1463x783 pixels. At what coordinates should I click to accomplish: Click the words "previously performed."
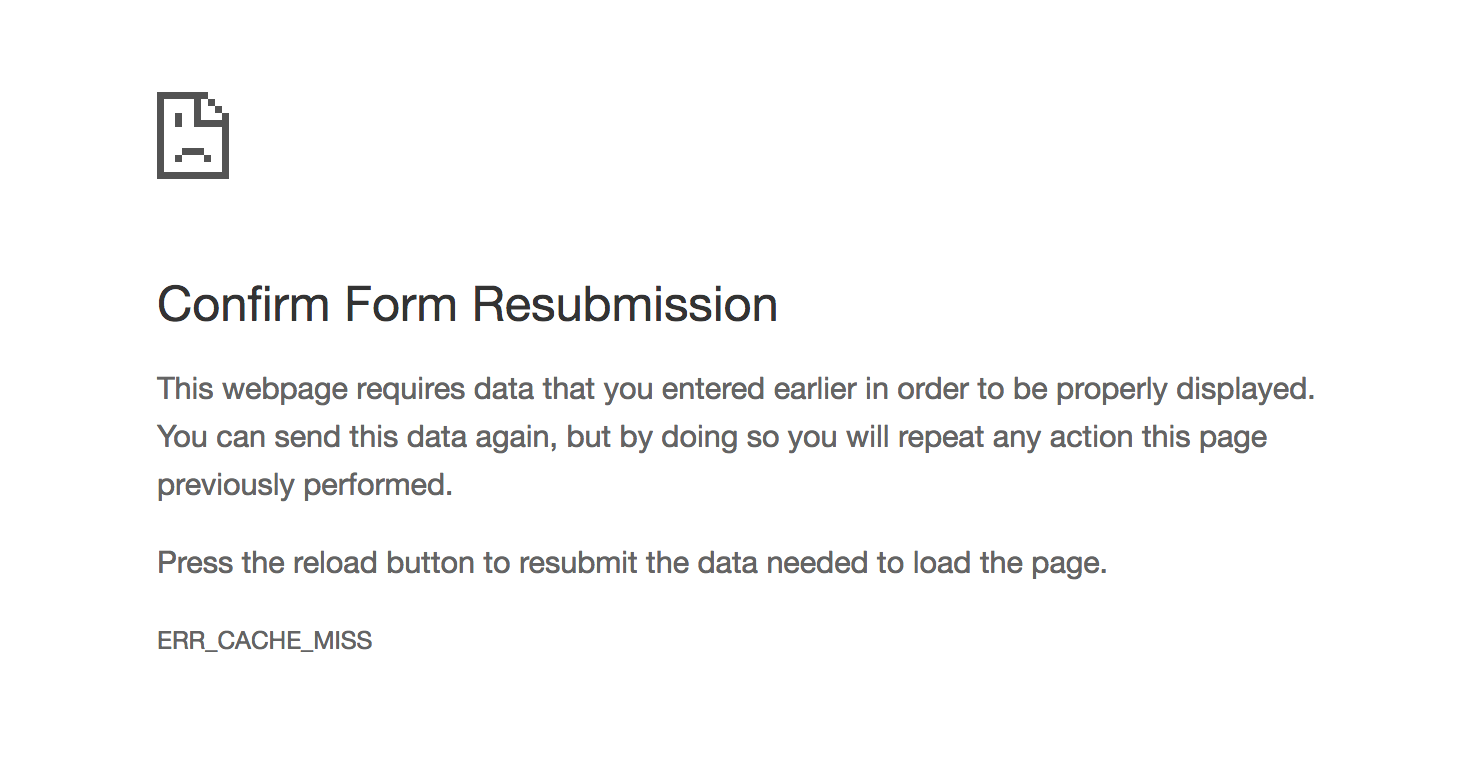(305, 485)
